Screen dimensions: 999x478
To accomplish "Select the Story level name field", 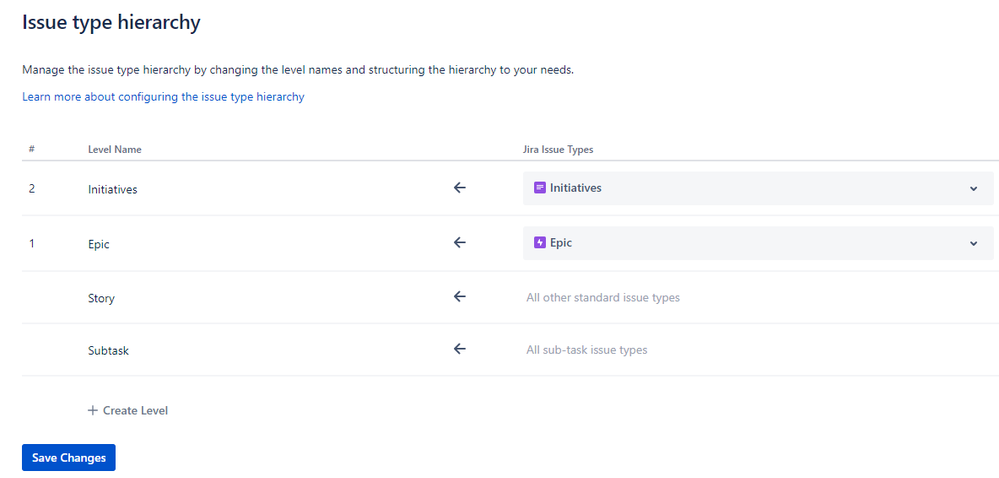I will coord(101,298).
